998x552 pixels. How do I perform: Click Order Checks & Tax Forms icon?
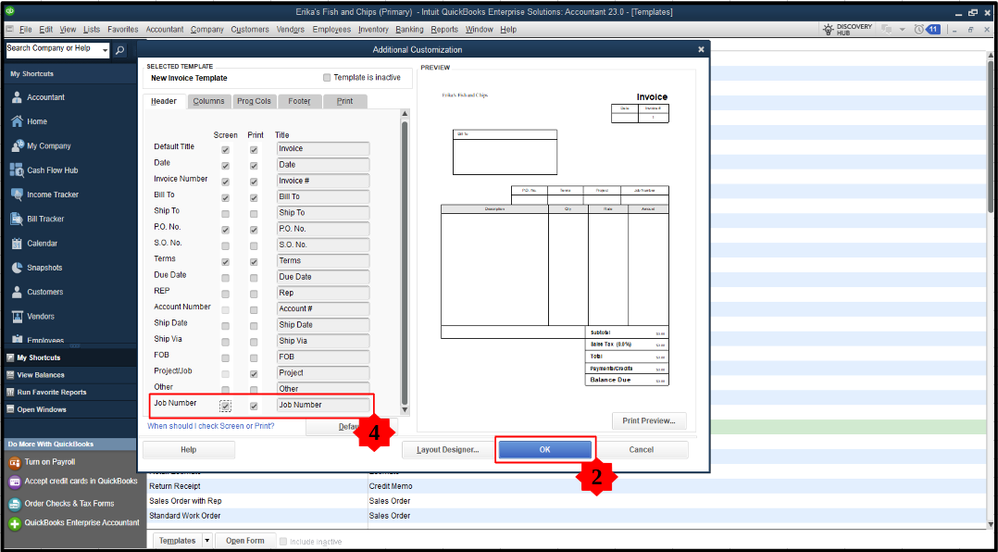(15, 504)
